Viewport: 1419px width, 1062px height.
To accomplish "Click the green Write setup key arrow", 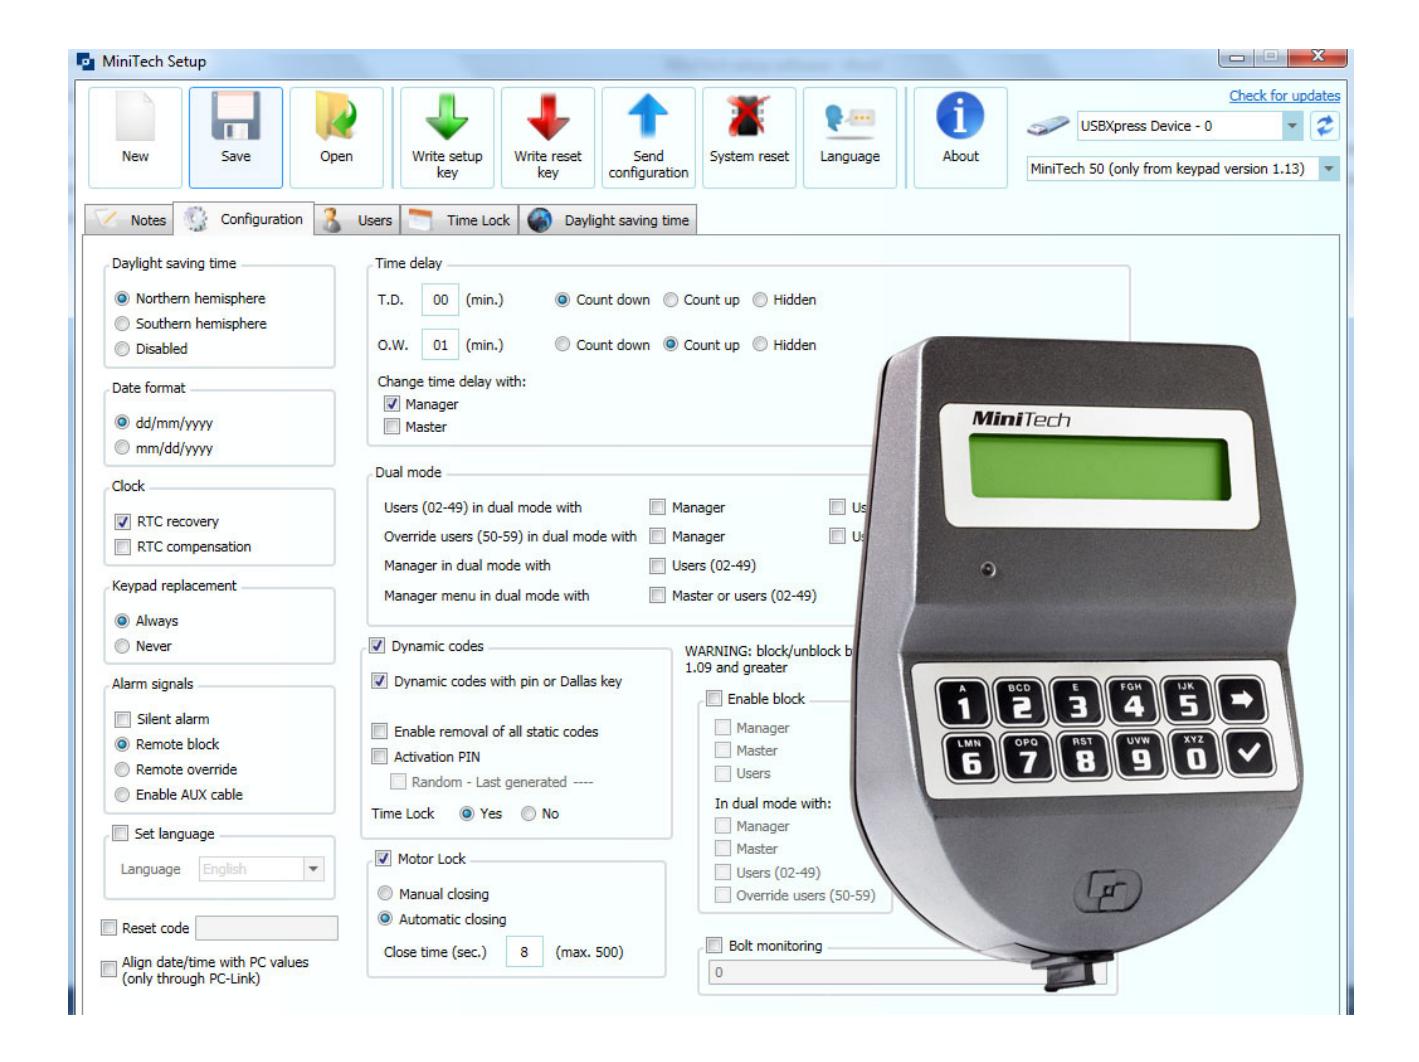I will tap(447, 117).
